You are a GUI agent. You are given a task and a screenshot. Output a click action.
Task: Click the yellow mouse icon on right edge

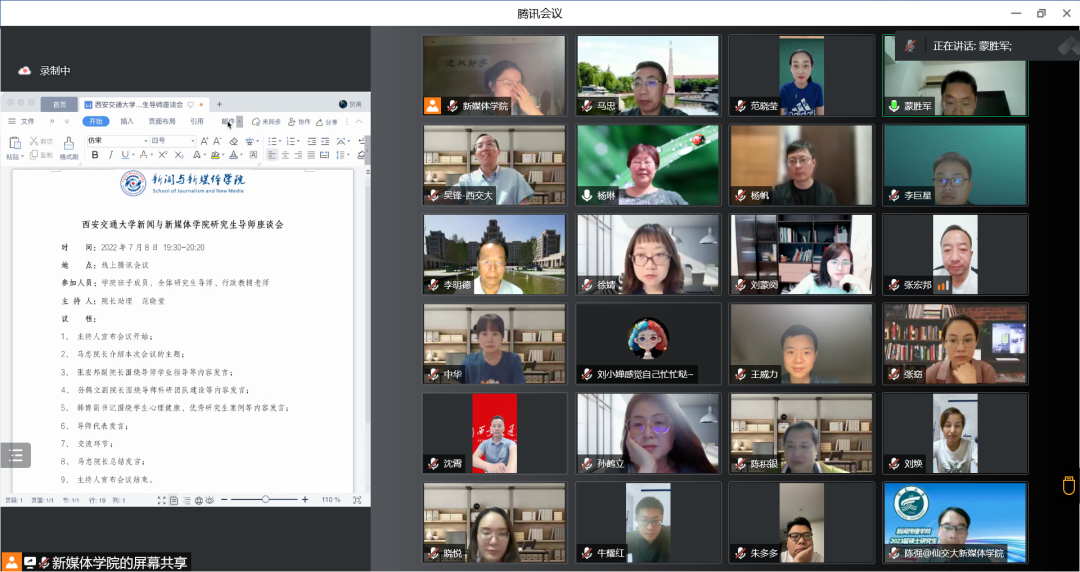(x=1067, y=486)
